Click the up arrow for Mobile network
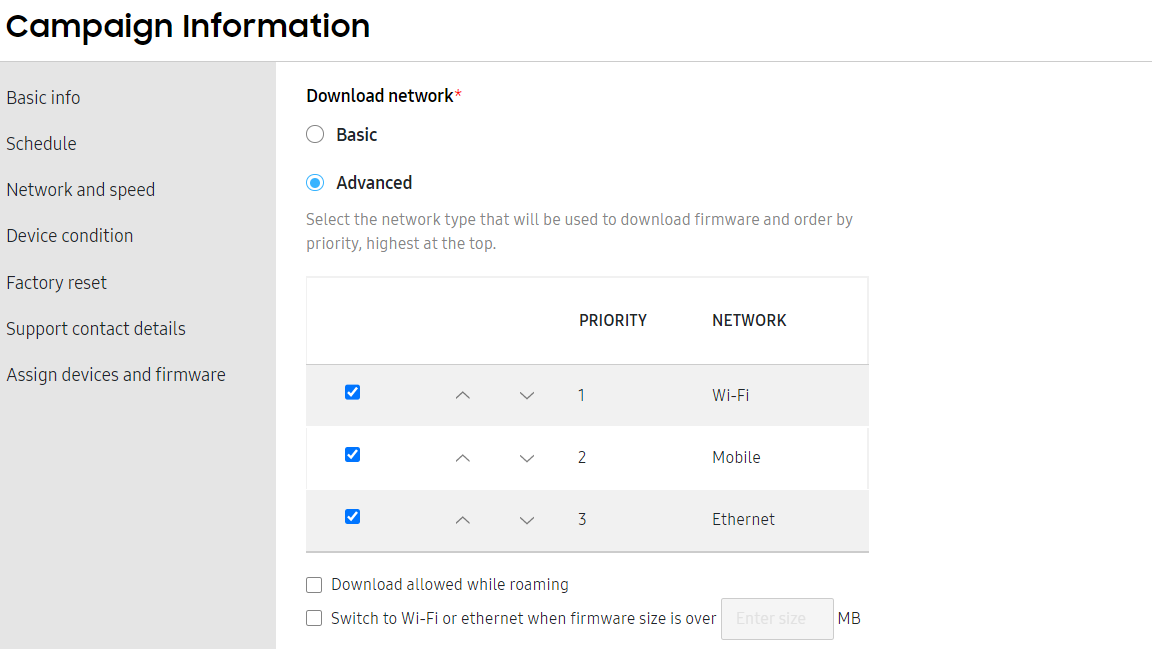Viewport: 1152px width, 649px height. 462,458
